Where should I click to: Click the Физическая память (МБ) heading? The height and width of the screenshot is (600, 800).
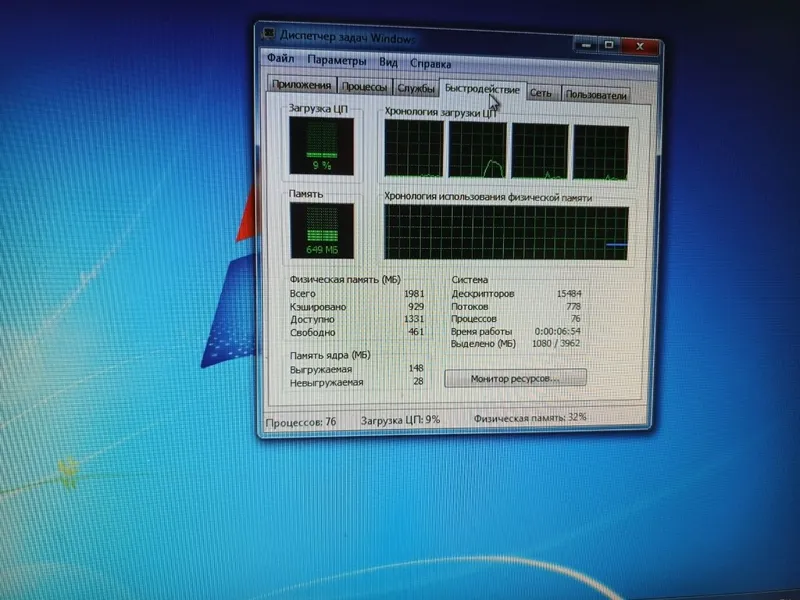pos(345,280)
